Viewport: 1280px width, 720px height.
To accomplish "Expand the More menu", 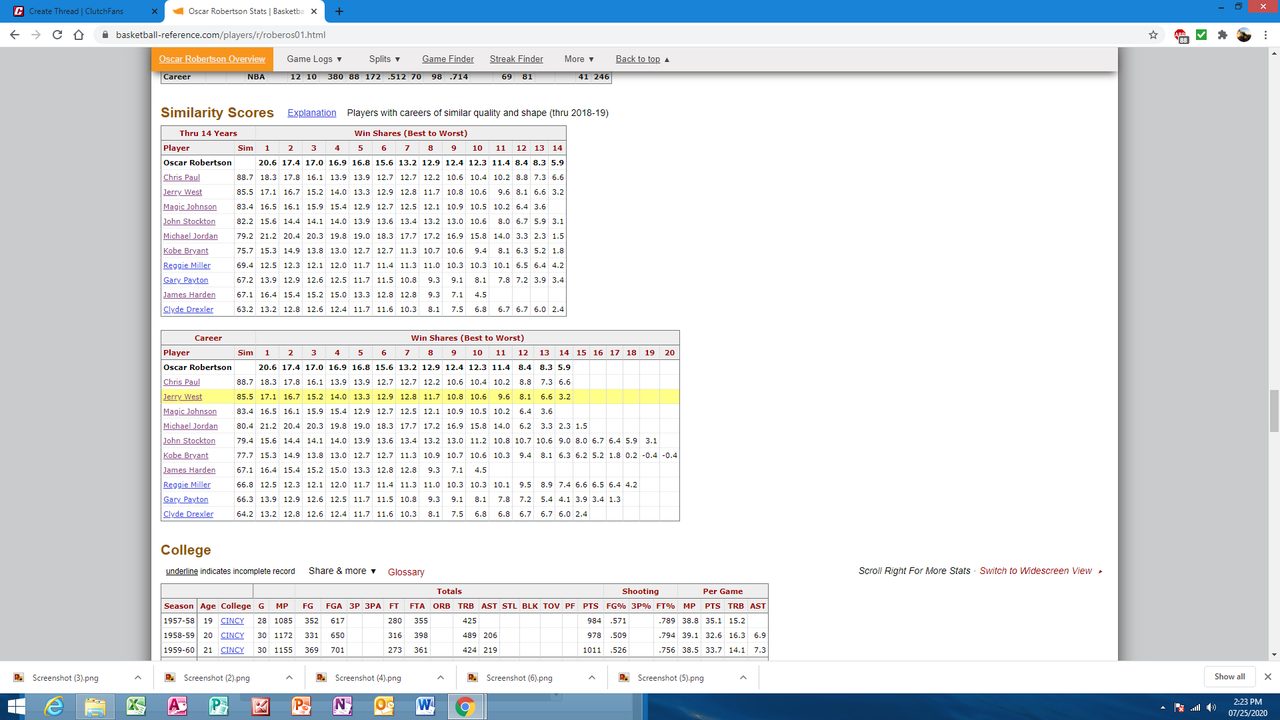I will 579,59.
